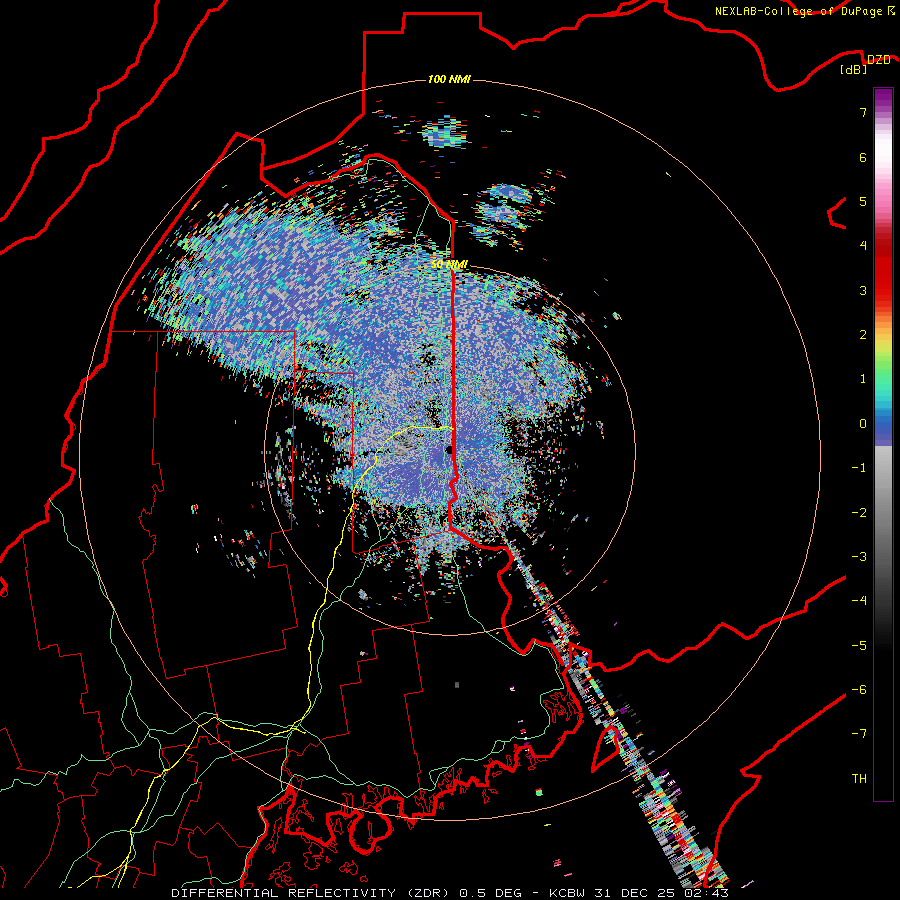Click the color scale value -5
900x900 pixels.
(859, 646)
